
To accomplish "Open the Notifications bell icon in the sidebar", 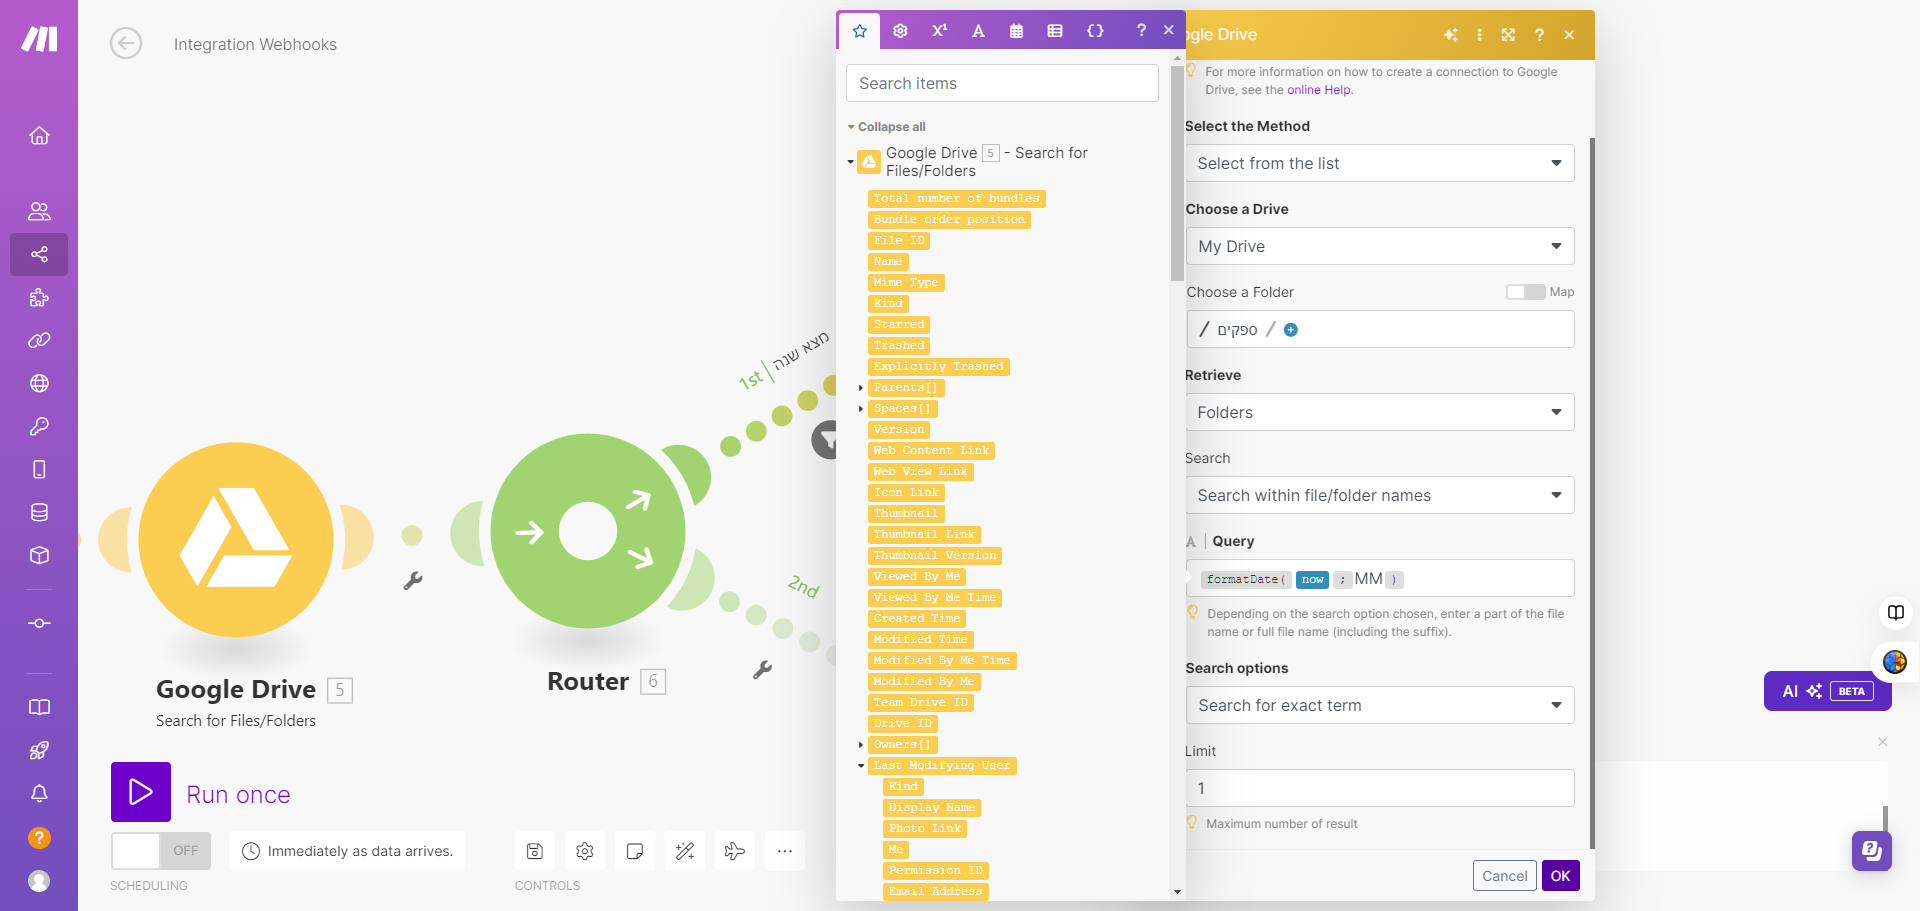I will point(39,793).
